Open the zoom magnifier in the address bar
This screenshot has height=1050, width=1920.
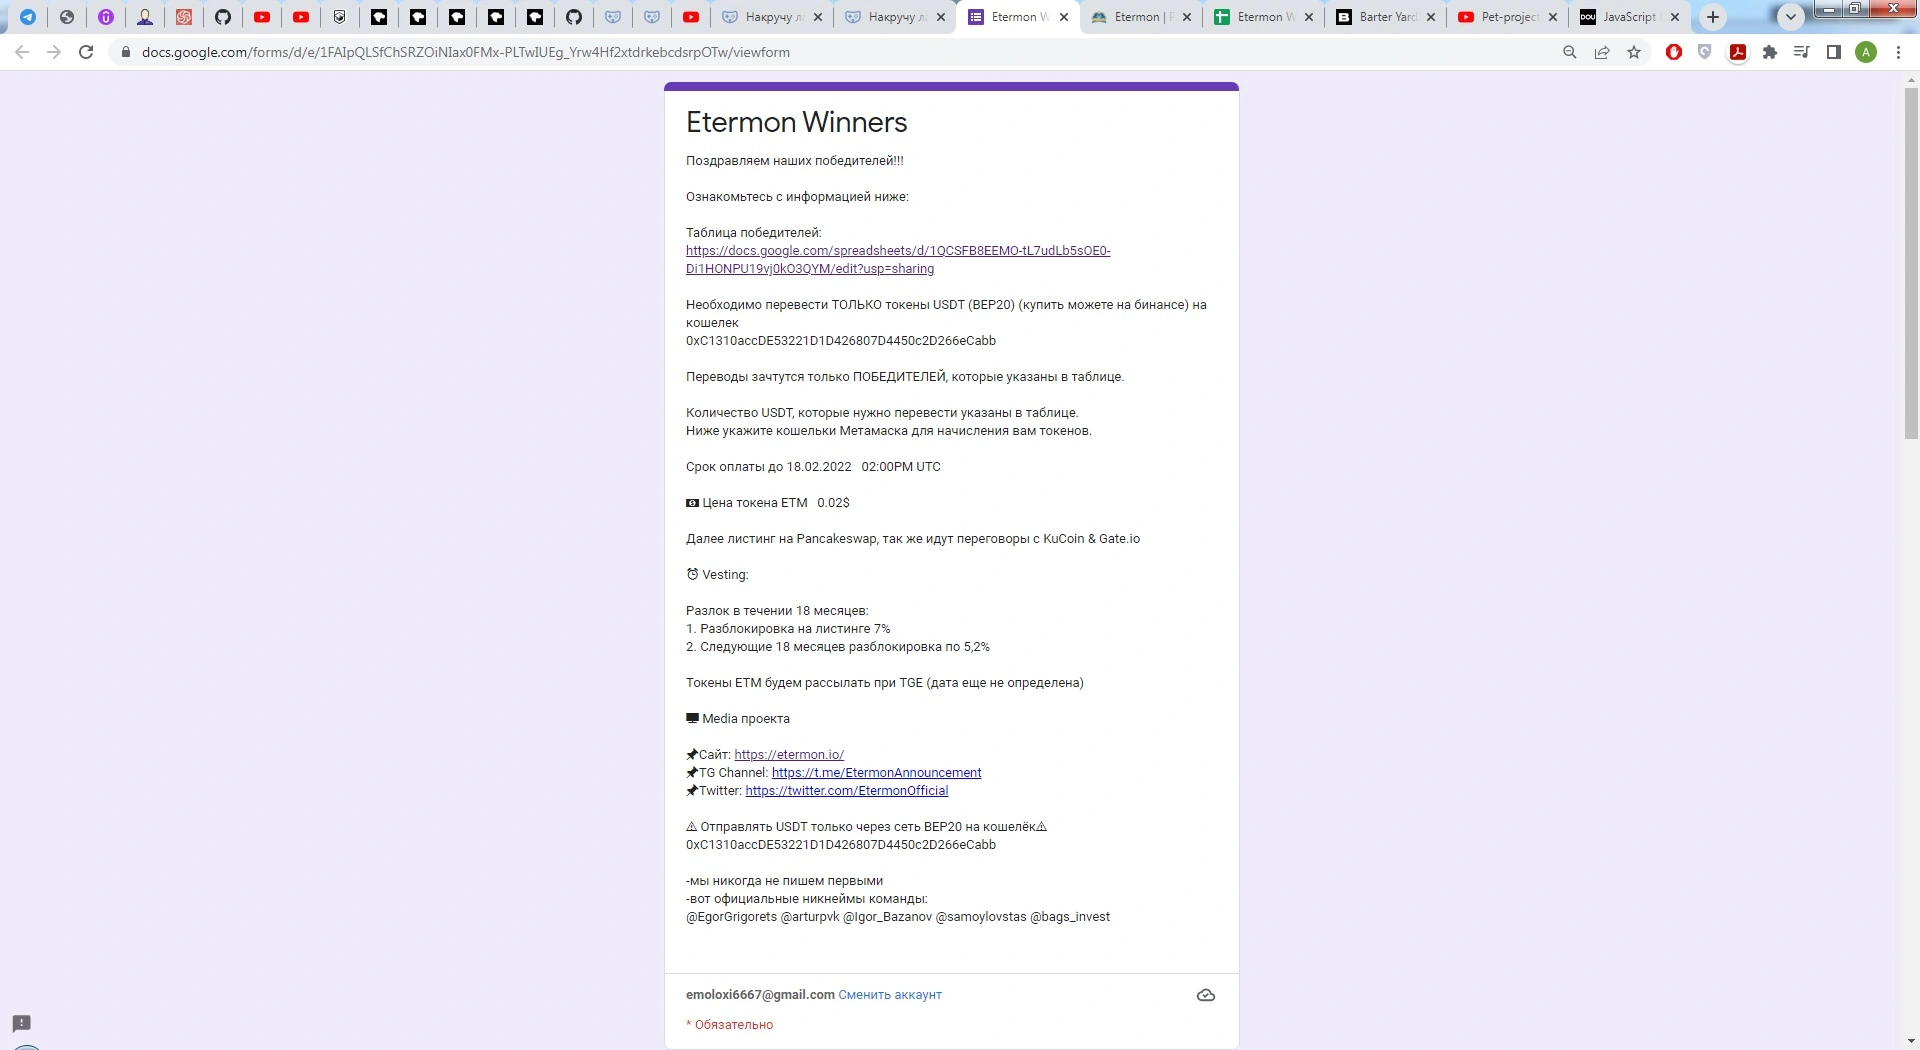1570,52
